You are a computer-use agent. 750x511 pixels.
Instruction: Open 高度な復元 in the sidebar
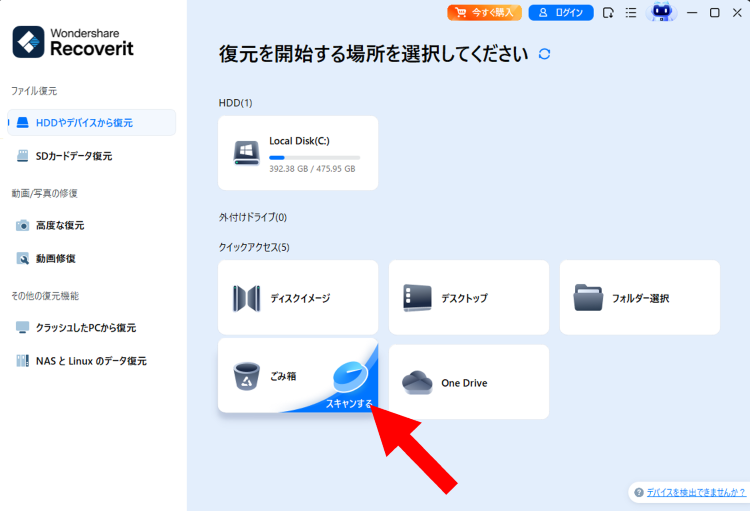[x=91, y=225]
